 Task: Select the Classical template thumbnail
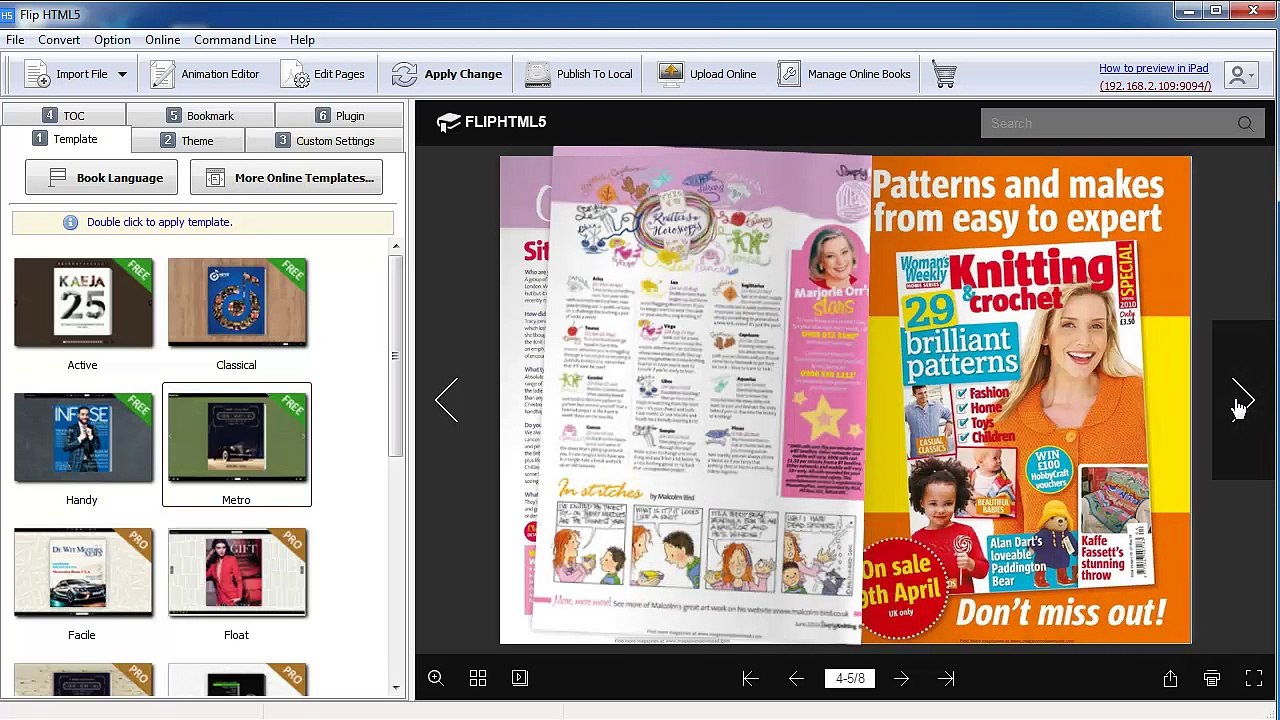click(237, 303)
